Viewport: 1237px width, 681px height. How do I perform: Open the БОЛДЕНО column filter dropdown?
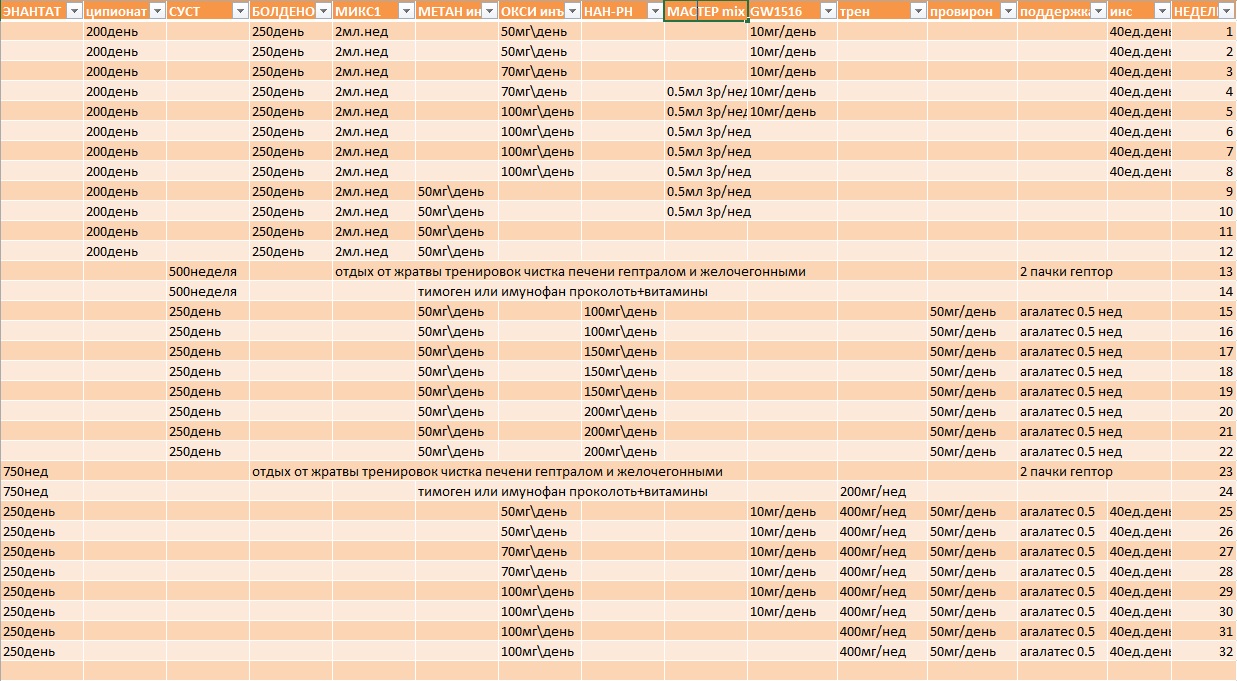pos(323,11)
